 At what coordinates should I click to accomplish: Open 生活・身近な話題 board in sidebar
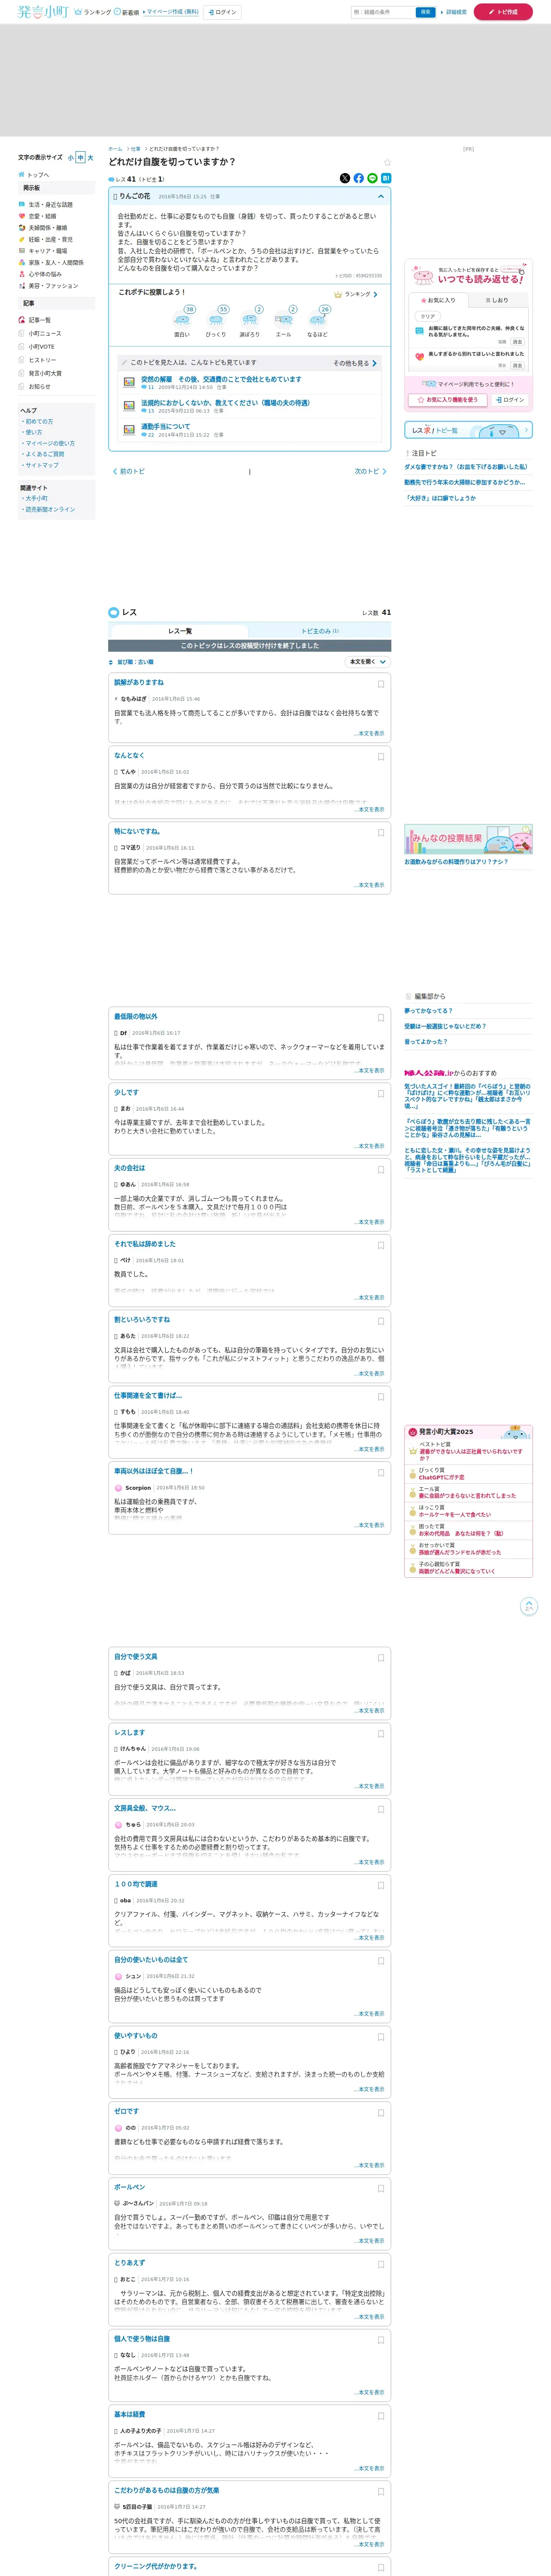click(x=46, y=204)
